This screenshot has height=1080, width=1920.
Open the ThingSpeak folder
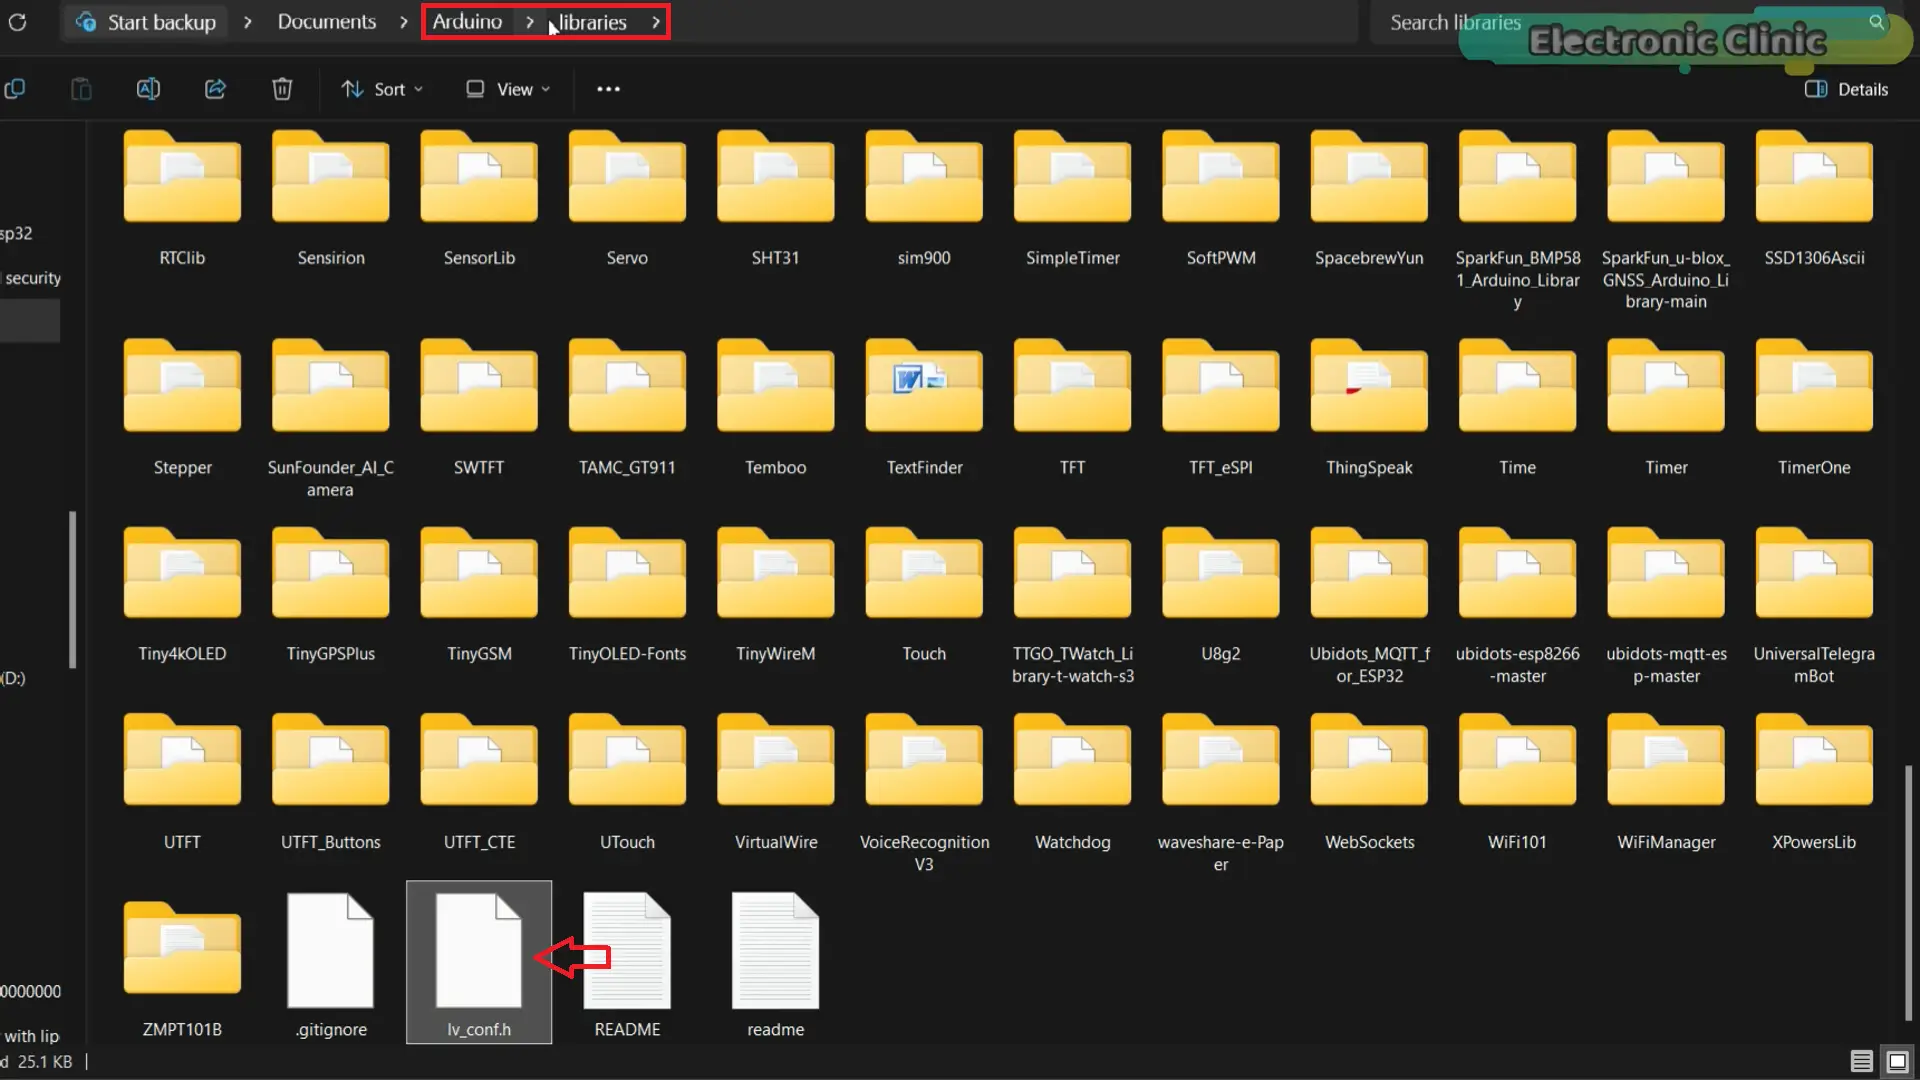coord(1369,408)
